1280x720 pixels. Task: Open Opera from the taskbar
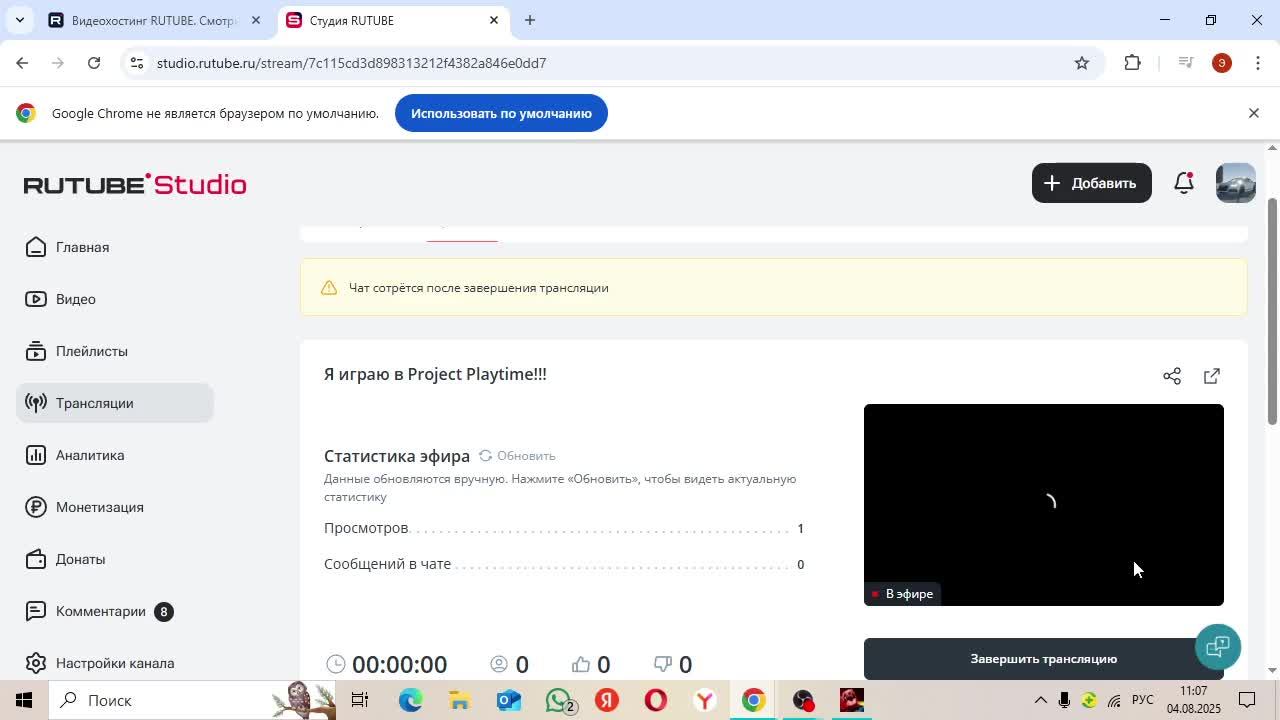pos(656,700)
